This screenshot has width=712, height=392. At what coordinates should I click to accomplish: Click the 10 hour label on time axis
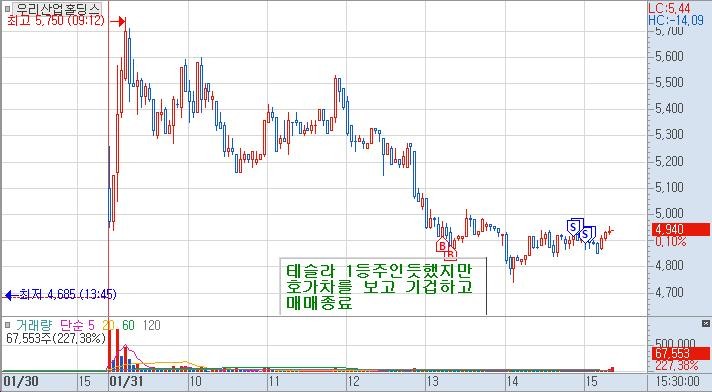tap(195, 381)
